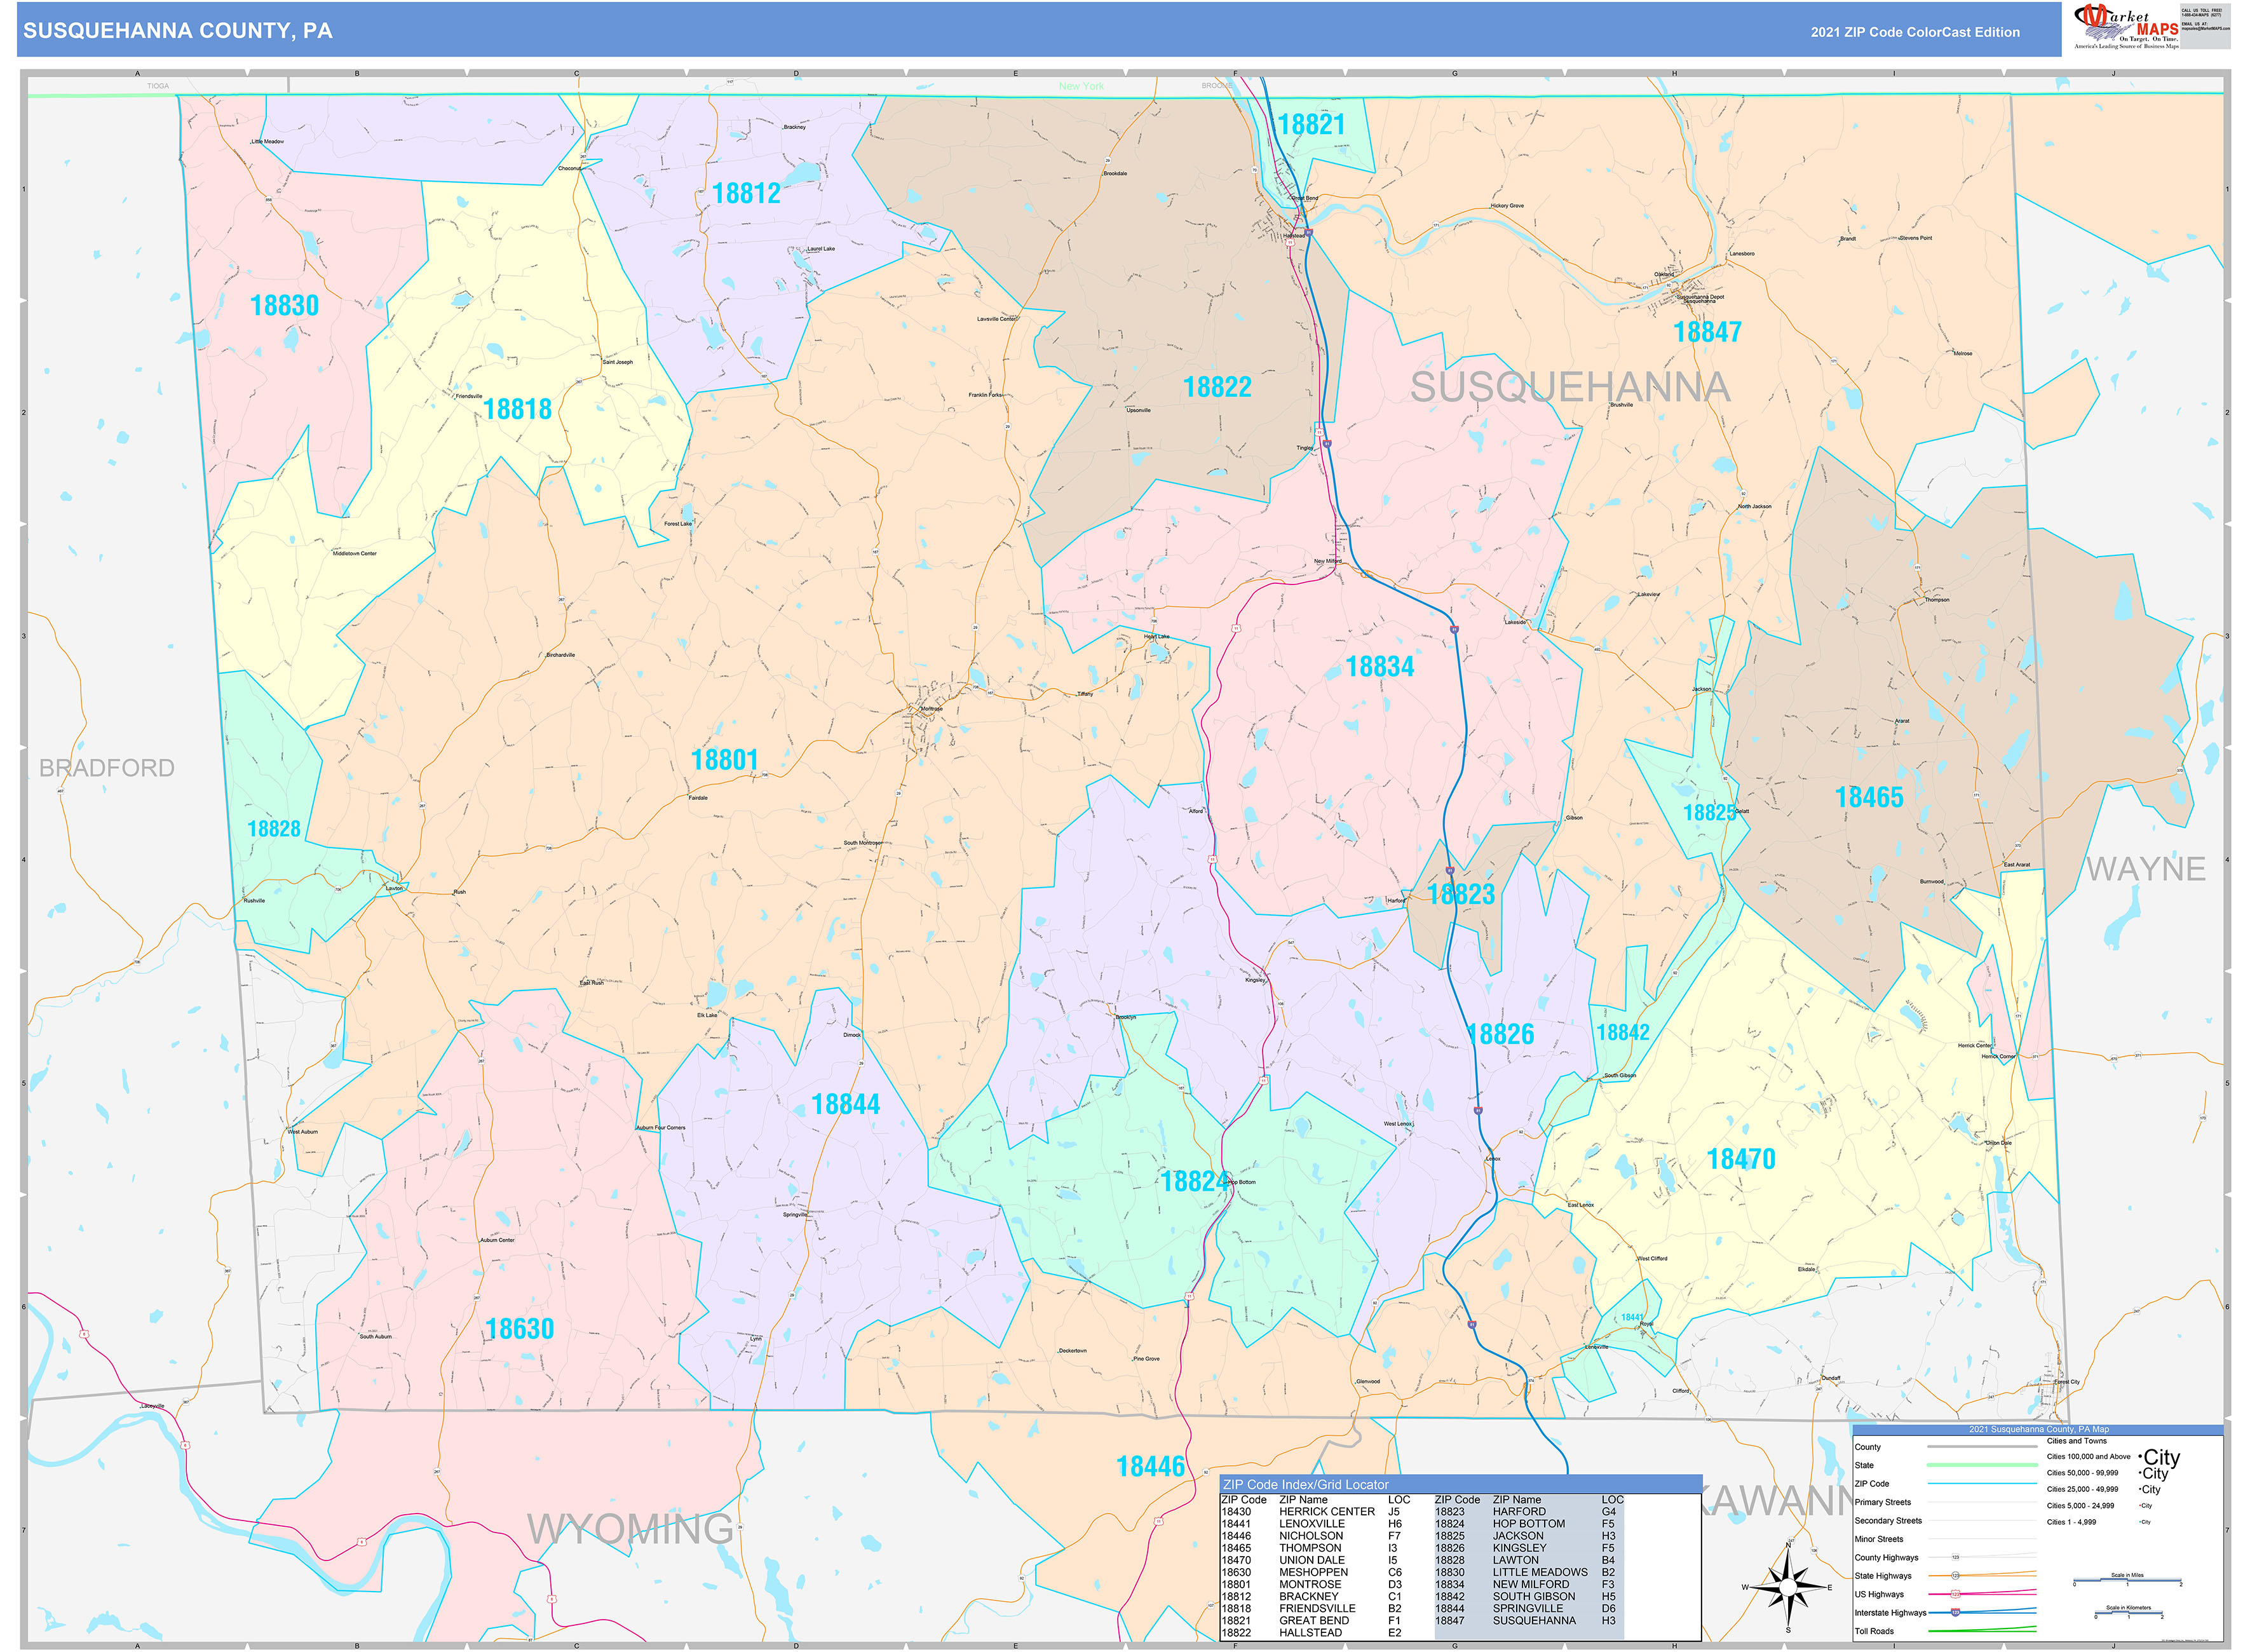The width and height of the screenshot is (2250, 1652).
Task: Click the 18630 ZIP code label
Action: [x=519, y=1328]
